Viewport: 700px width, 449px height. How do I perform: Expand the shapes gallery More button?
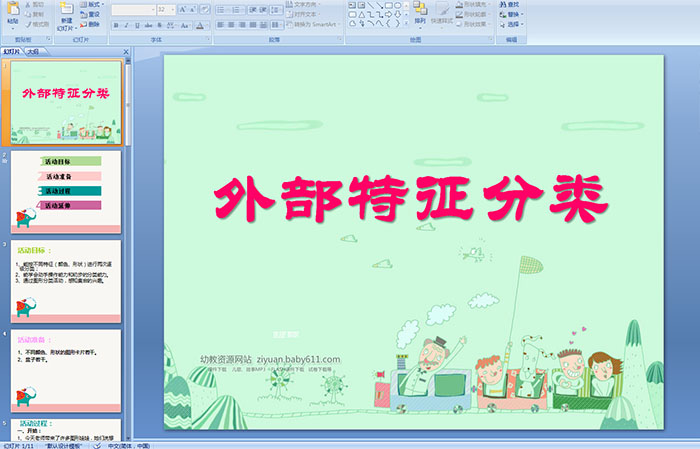406,24
